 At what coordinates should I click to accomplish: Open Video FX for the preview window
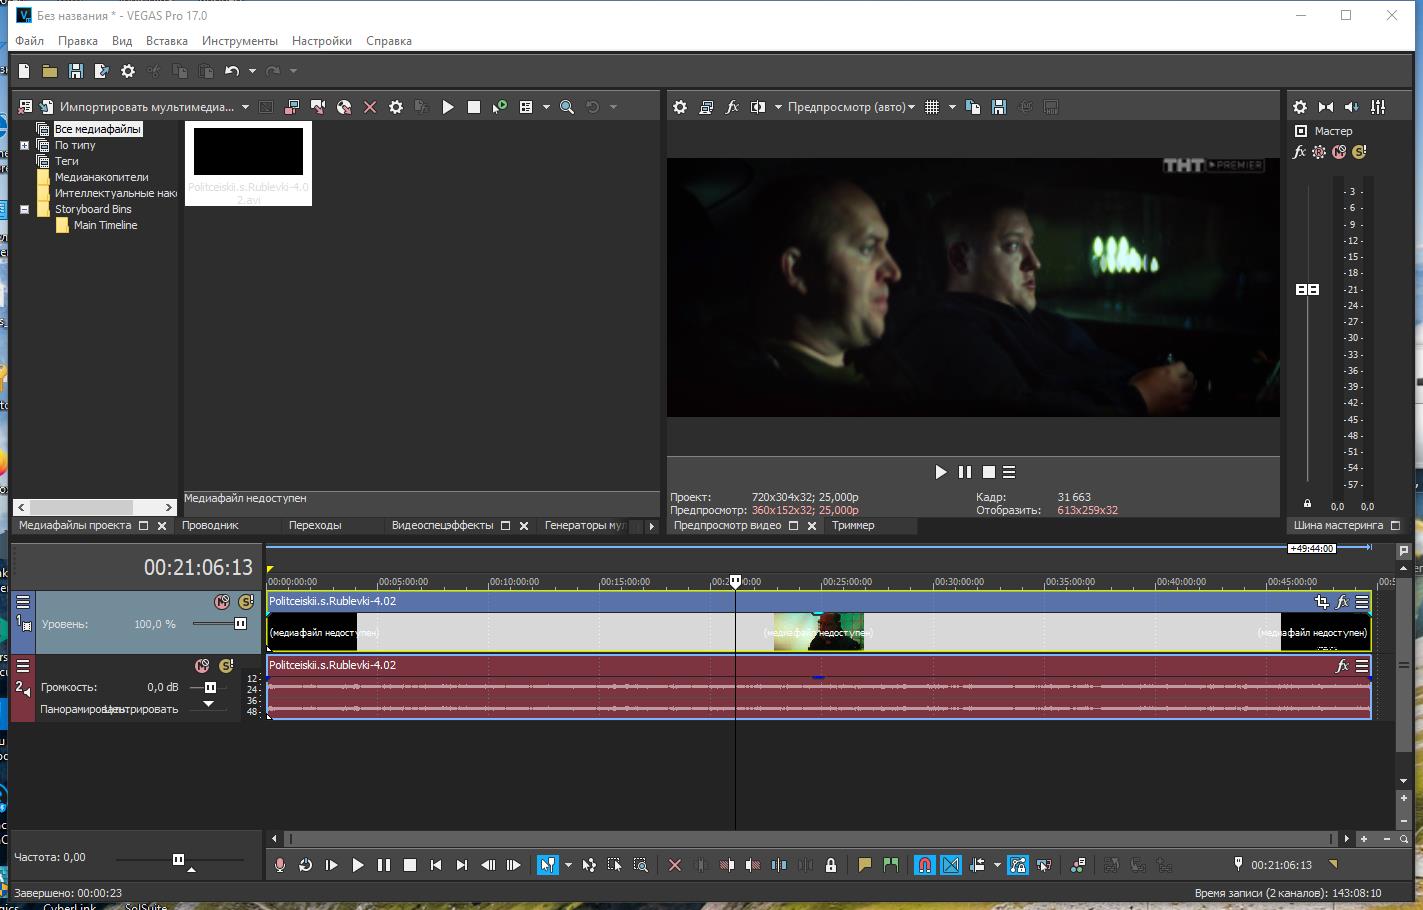click(x=733, y=106)
